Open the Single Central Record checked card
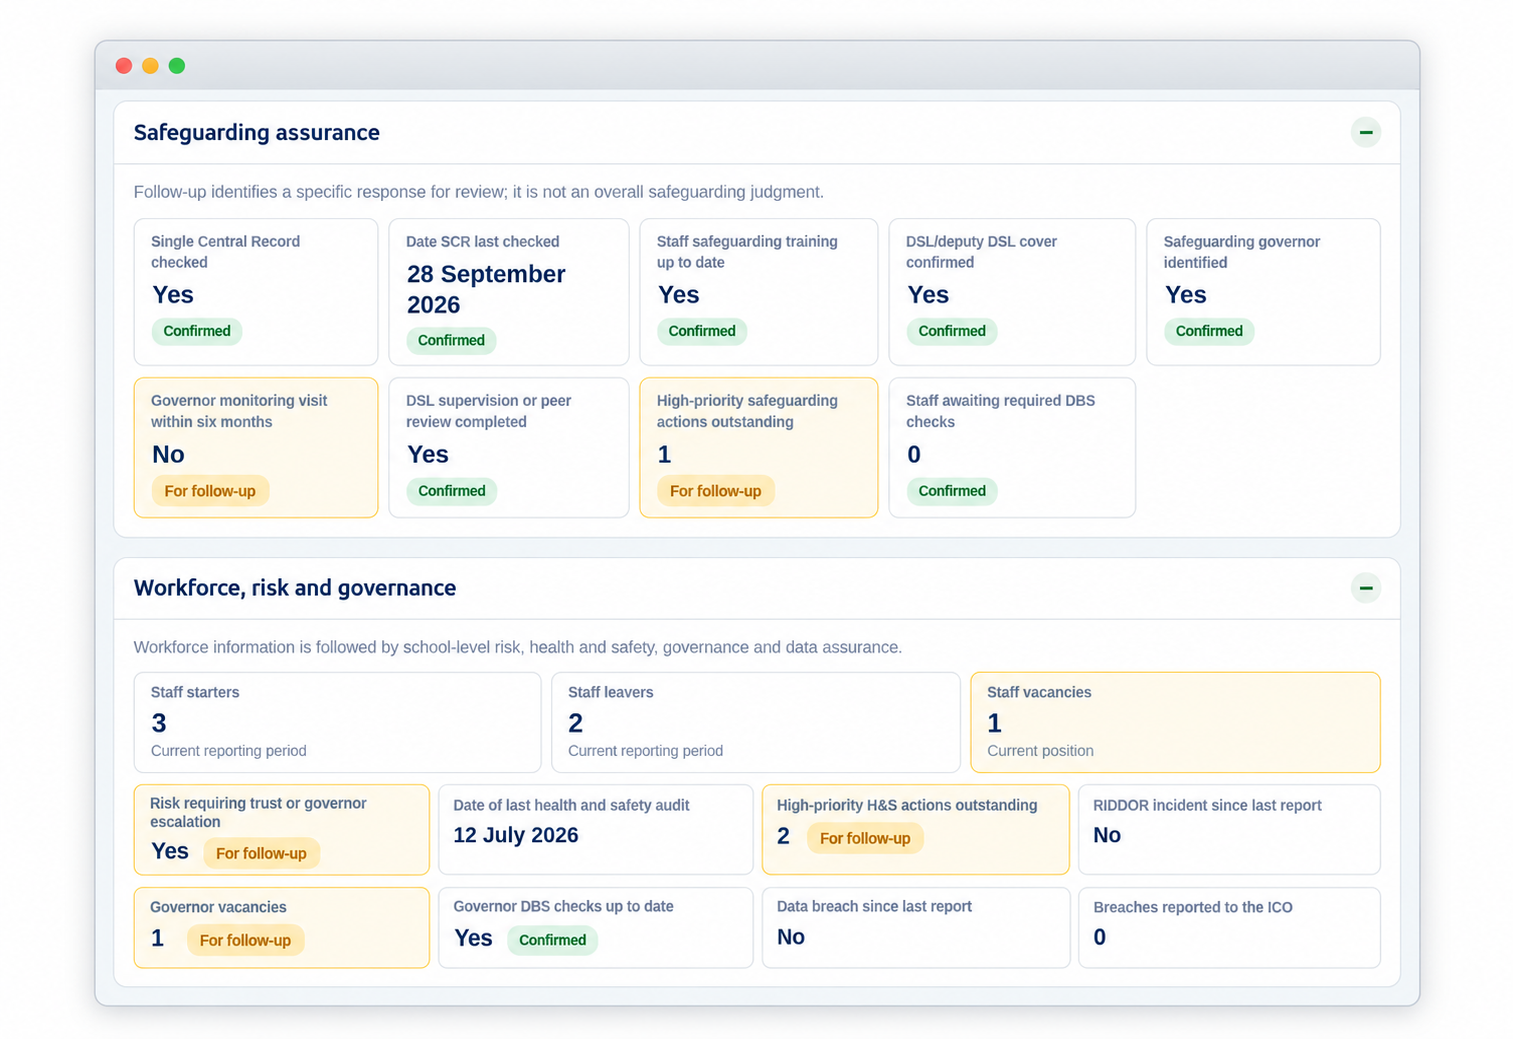The image size is (1513, 1039). (256, 292)
